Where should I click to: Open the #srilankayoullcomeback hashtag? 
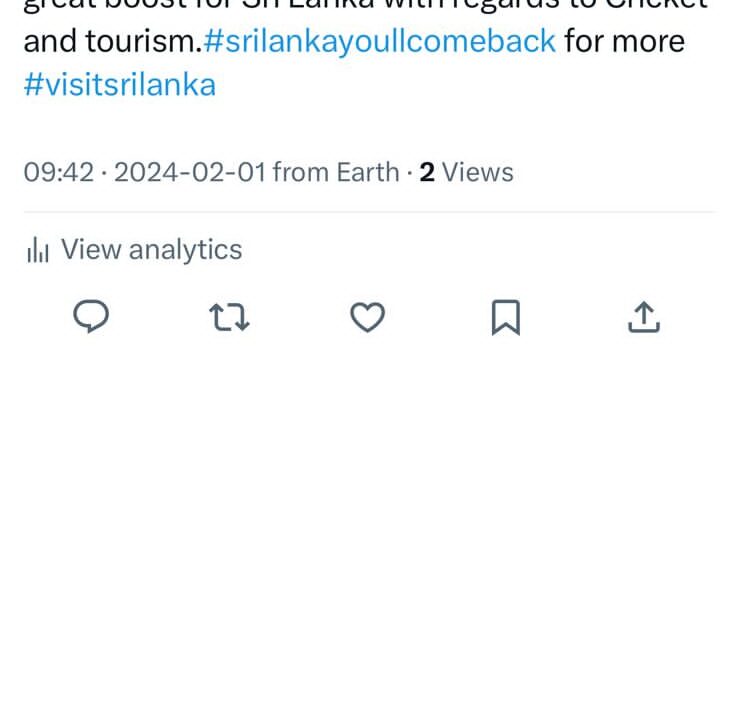pos(379,42)
